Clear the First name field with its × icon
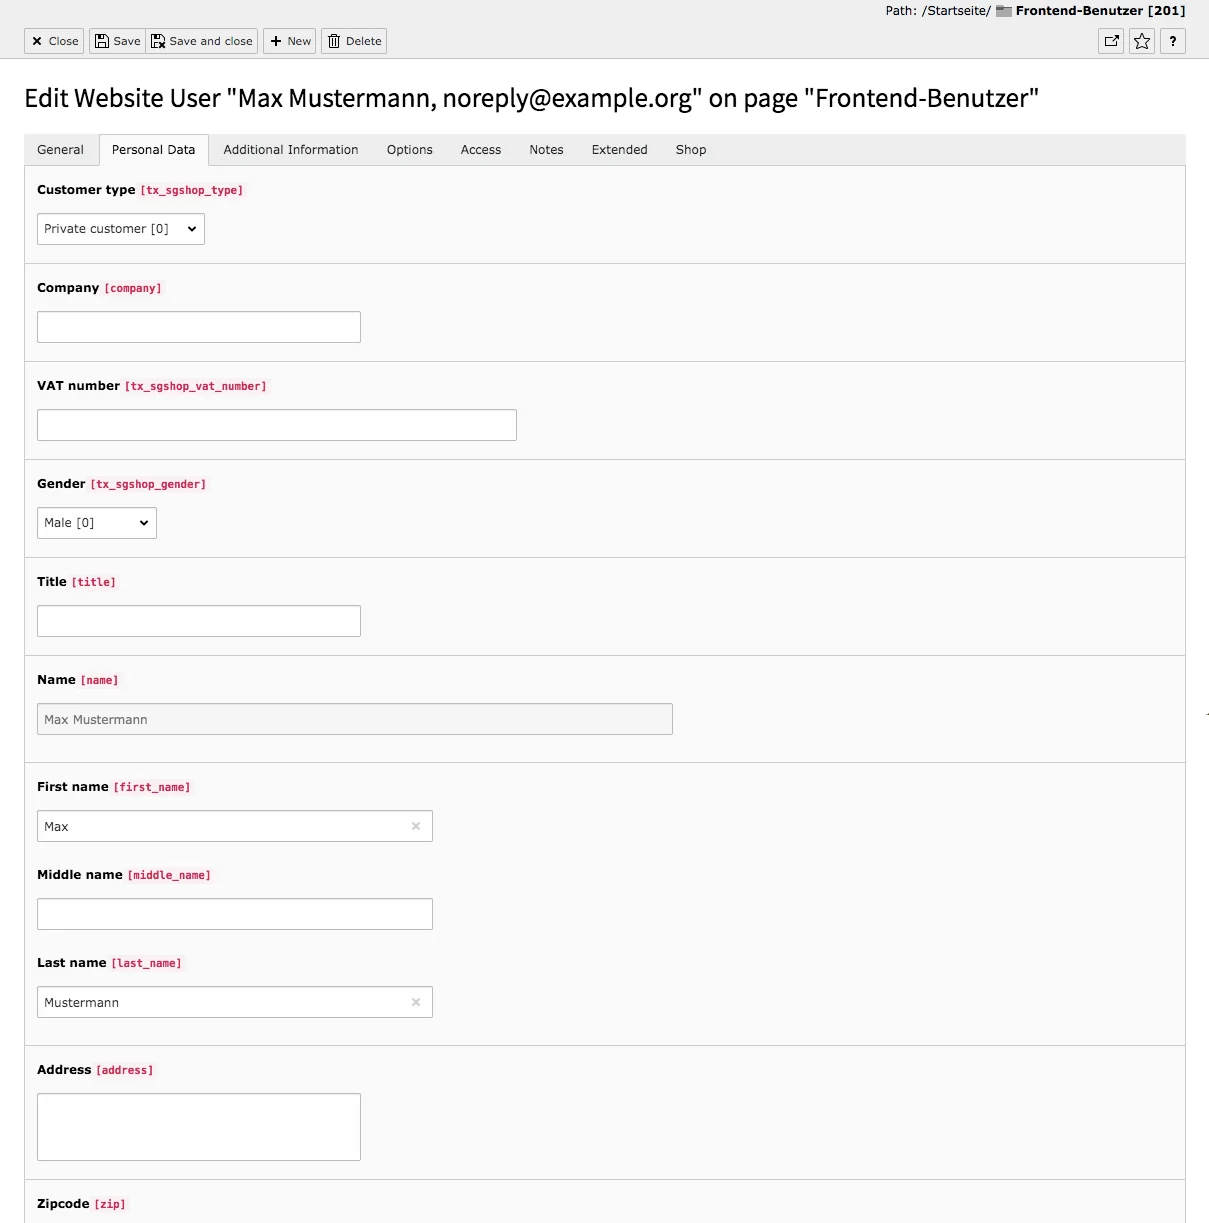 pos(416,826)
